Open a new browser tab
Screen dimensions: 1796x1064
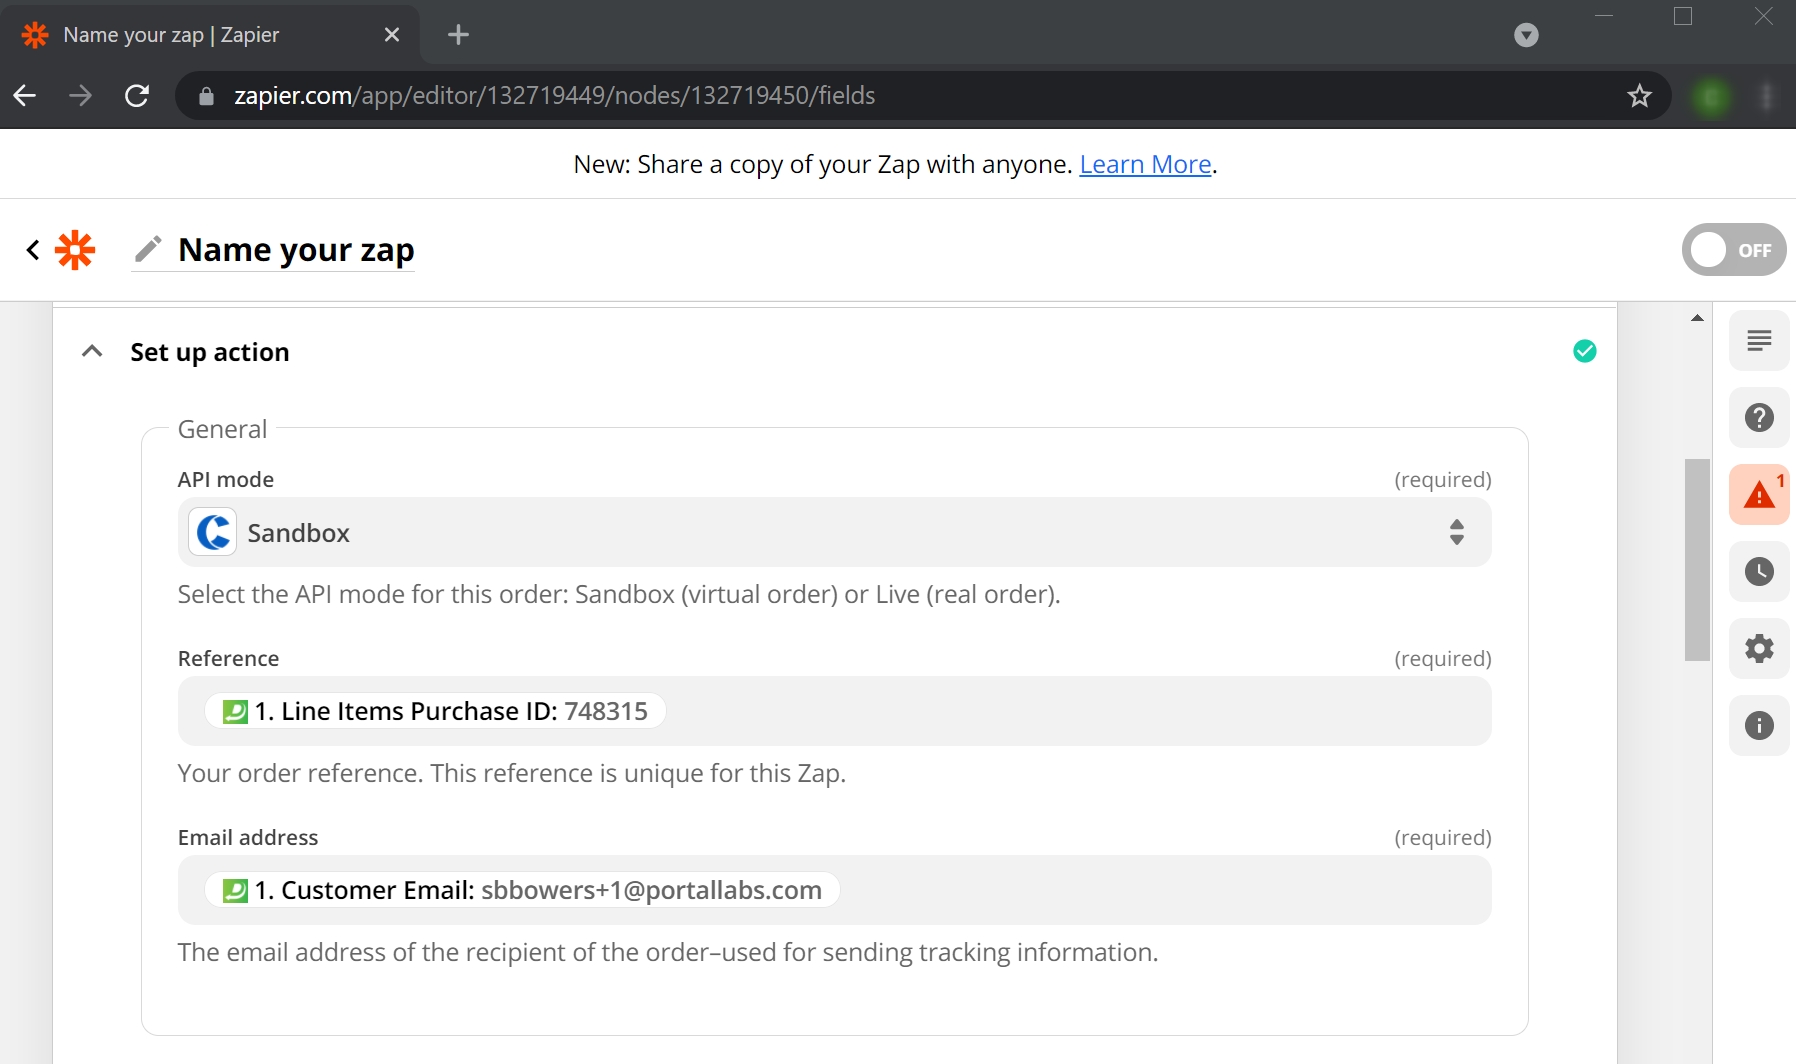click(x=458, y=35)
